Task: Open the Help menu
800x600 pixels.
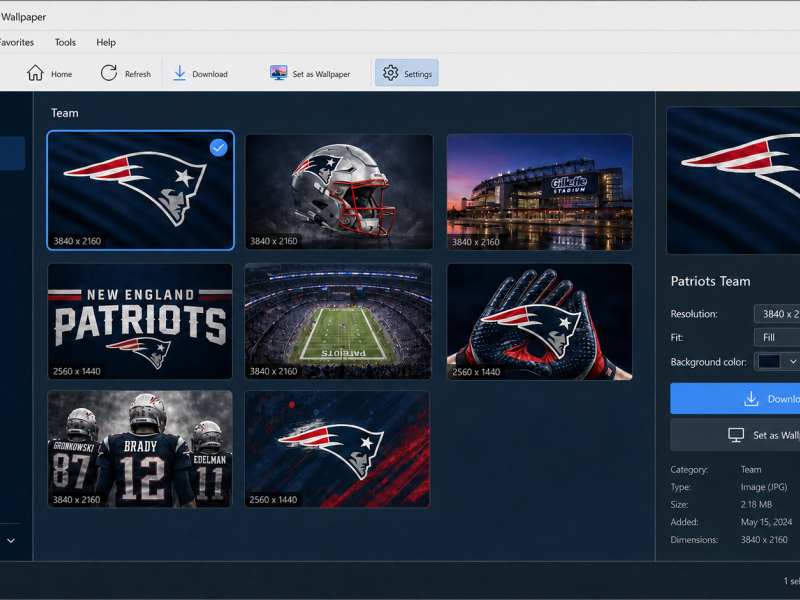Action: [106, 42]
